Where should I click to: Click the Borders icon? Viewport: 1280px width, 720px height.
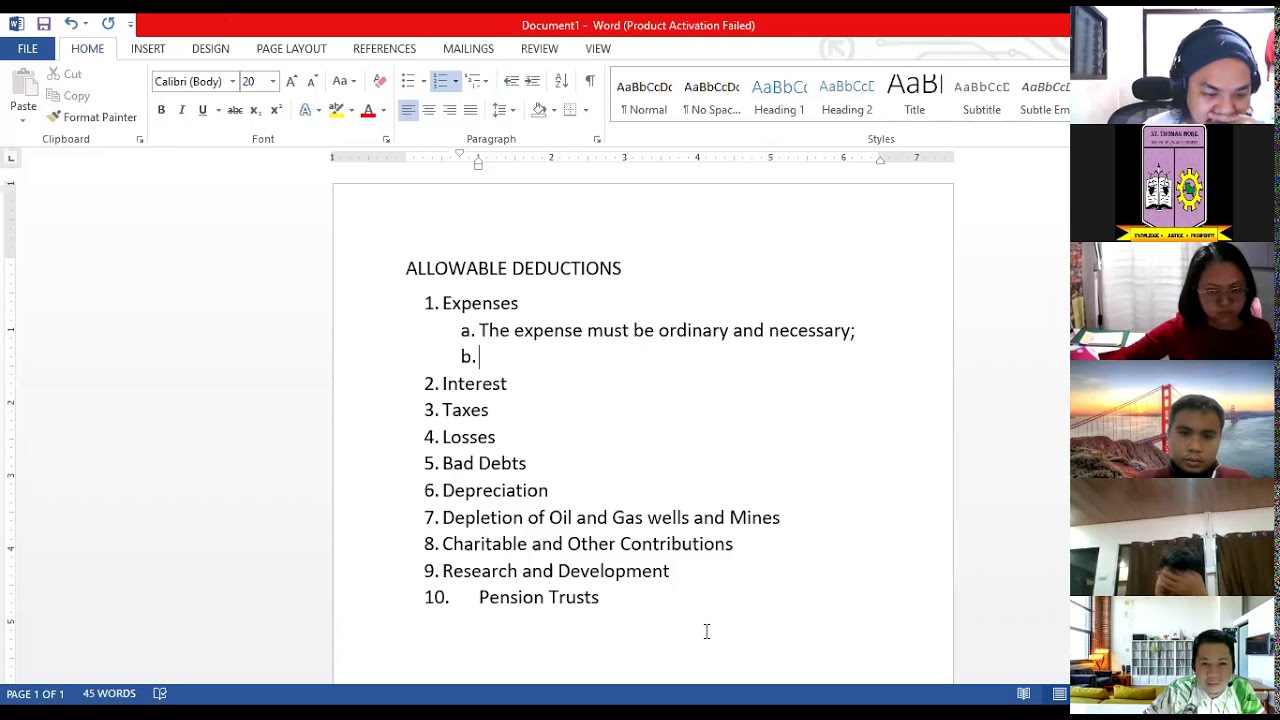click(x=570, y=110)
